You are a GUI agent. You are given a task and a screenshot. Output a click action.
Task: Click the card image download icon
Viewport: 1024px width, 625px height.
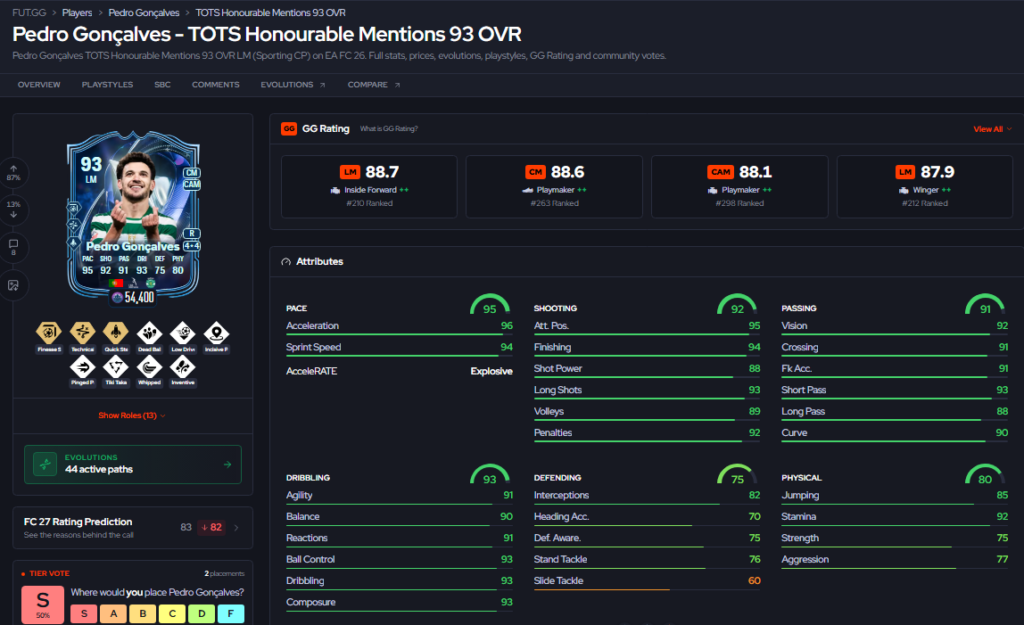click(x=14, y=285)
